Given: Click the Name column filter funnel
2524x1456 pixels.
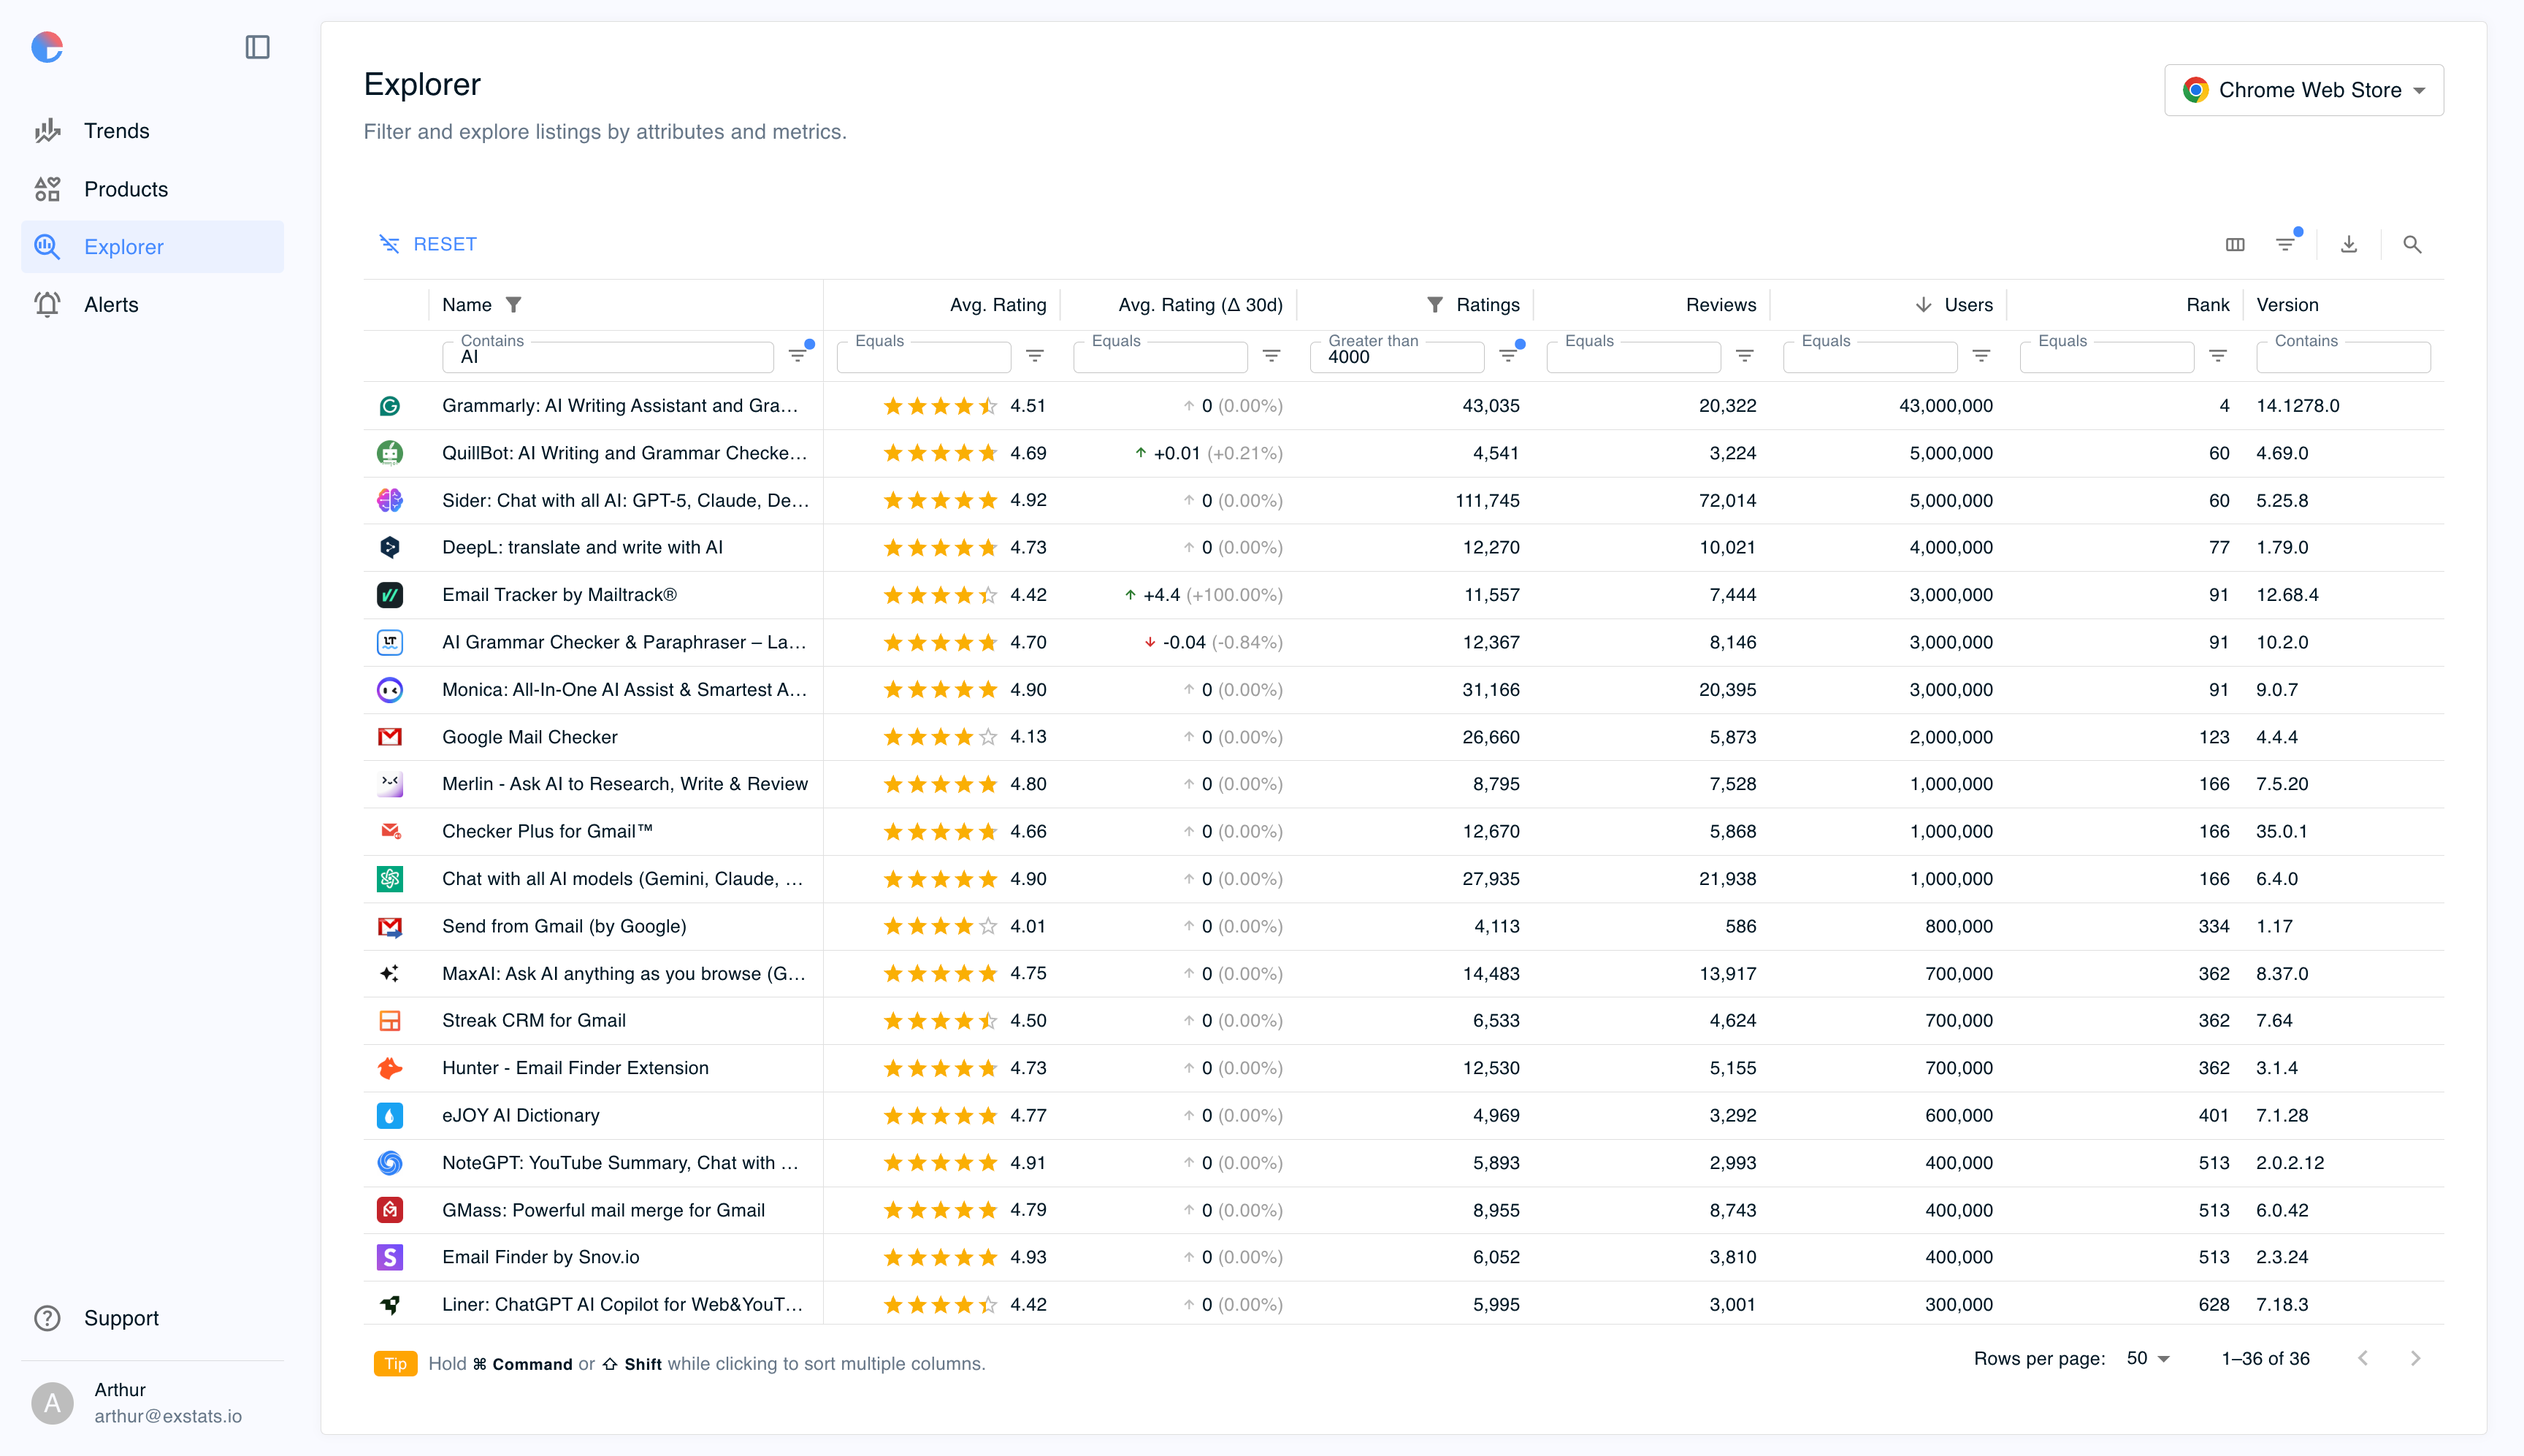Looking at the screenshot, I should [x=514, y=305].
